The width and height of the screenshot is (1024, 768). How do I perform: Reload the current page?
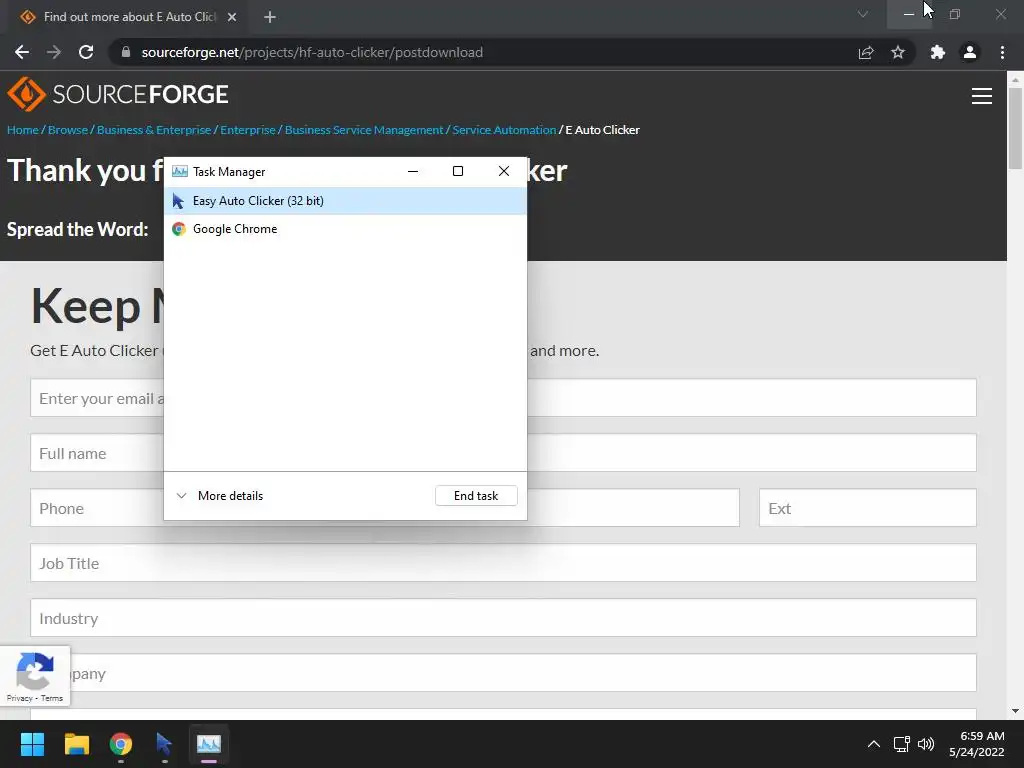pyautogui.click(x=86, y=52)
